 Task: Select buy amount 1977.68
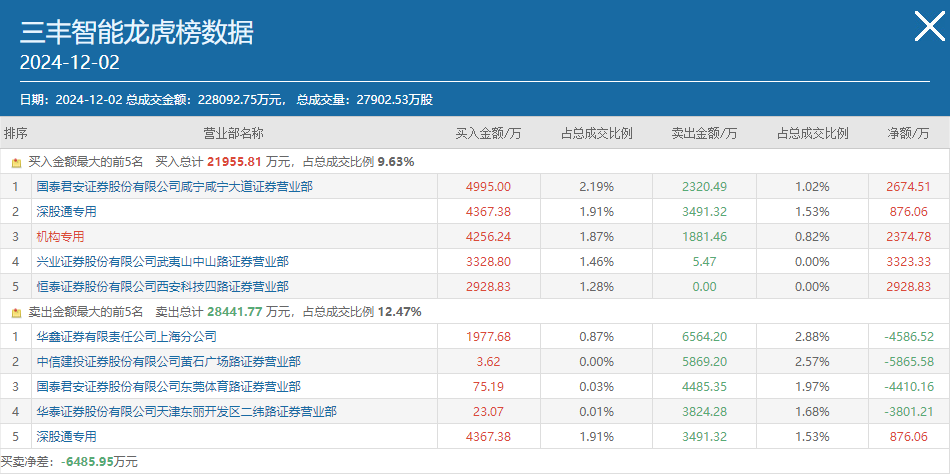tap(488, 336)
